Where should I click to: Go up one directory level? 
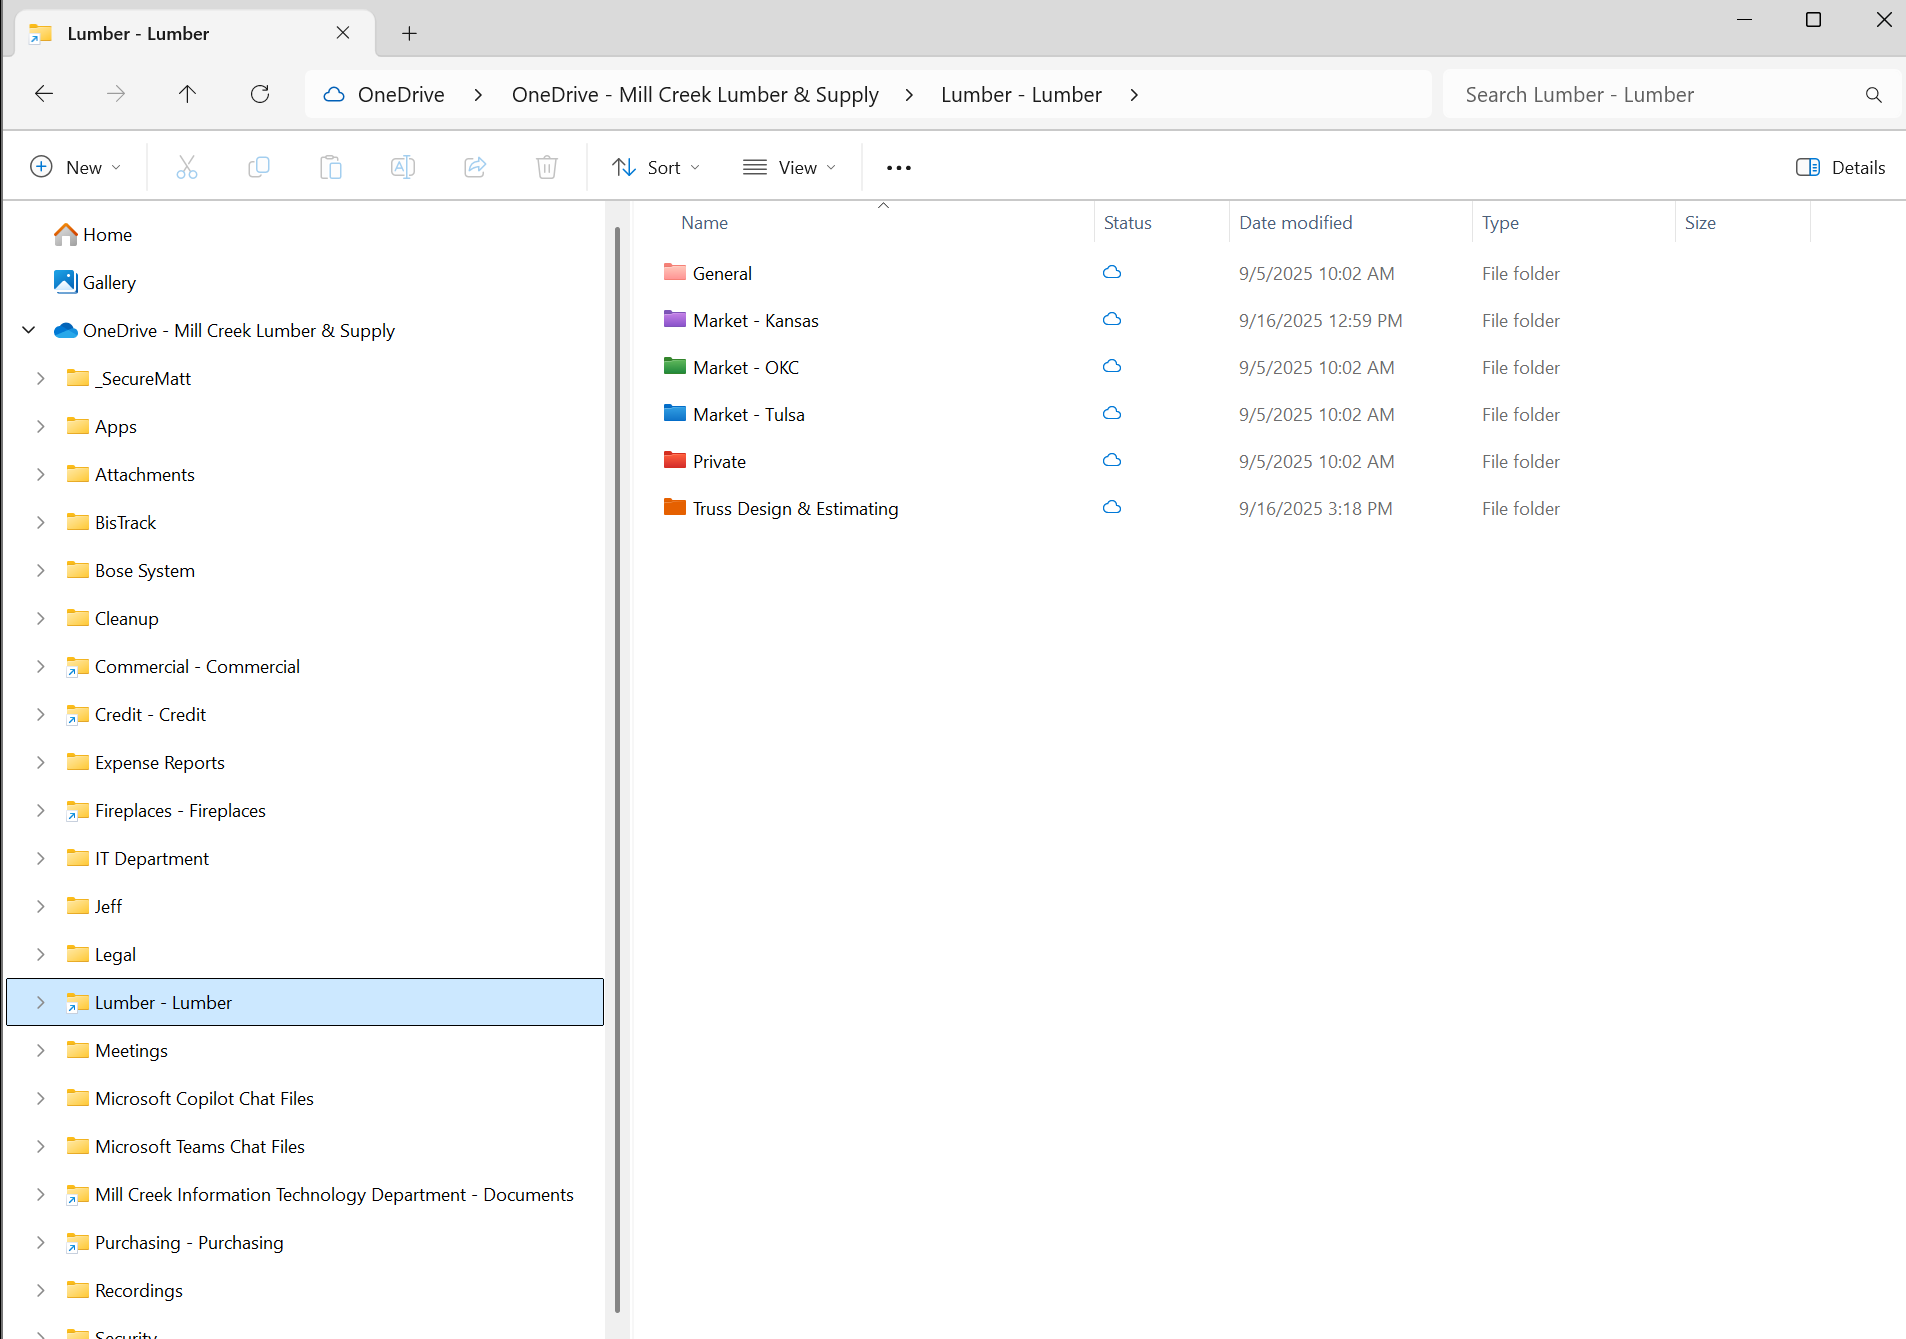[x=187, y=94]
